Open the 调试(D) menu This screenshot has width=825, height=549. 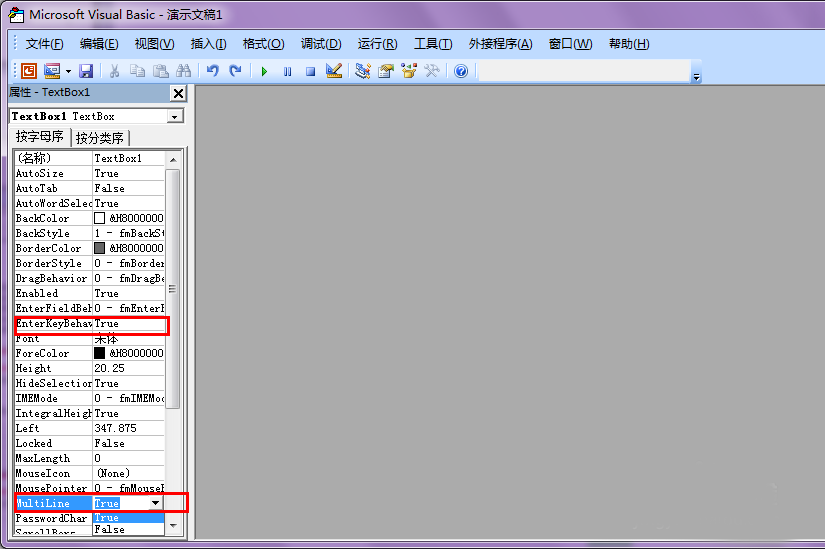321,44
